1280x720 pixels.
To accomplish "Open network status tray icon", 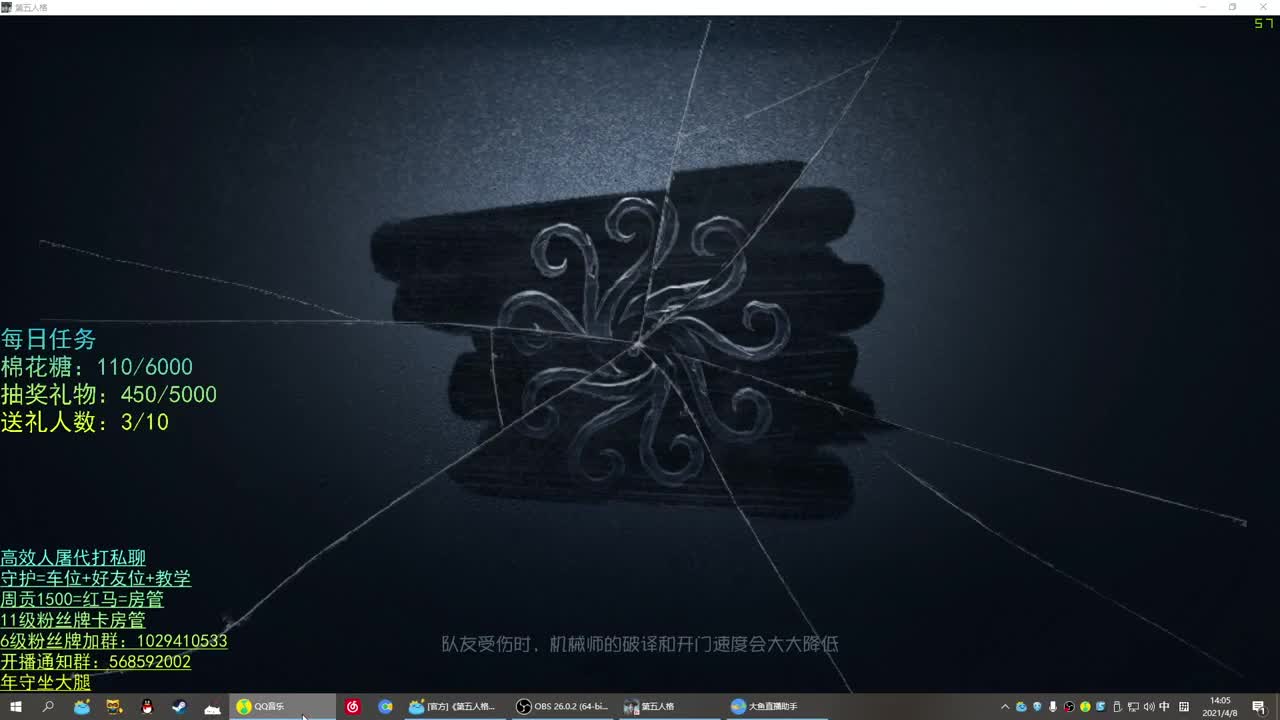I will tap(1133, 707).
